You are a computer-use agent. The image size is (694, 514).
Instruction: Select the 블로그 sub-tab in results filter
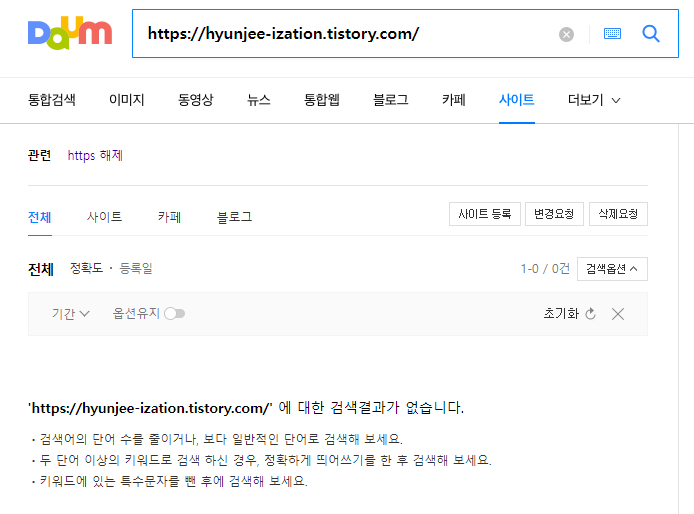[x=234, y=217]
